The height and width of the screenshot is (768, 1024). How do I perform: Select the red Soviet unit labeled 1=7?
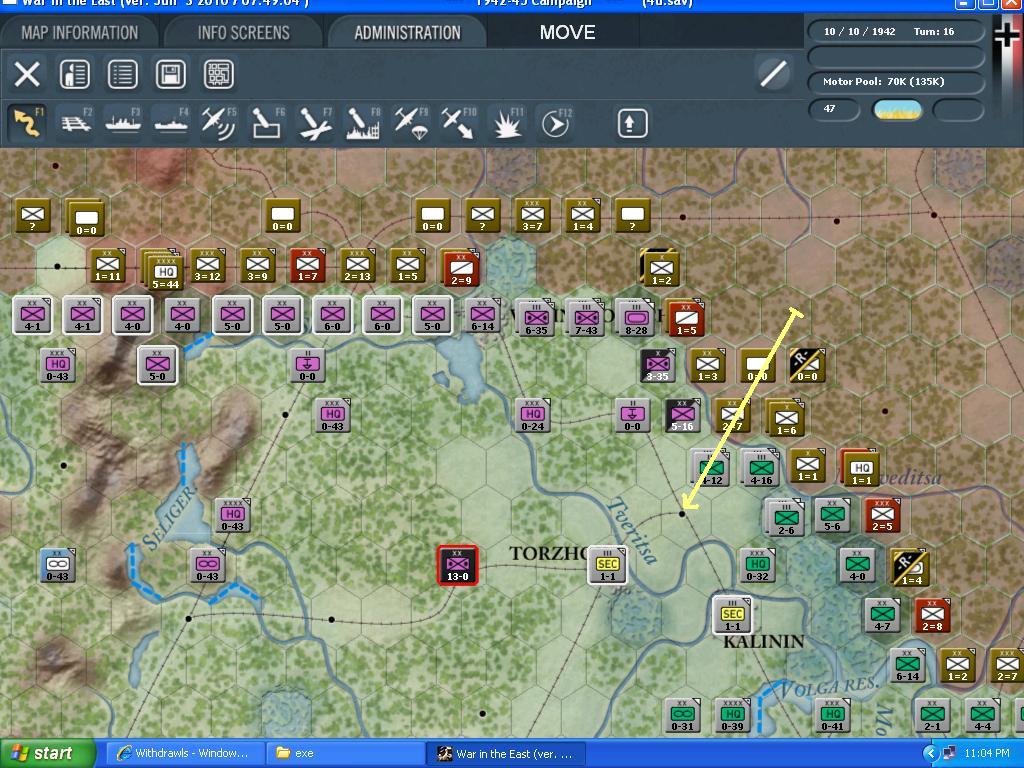308,266
